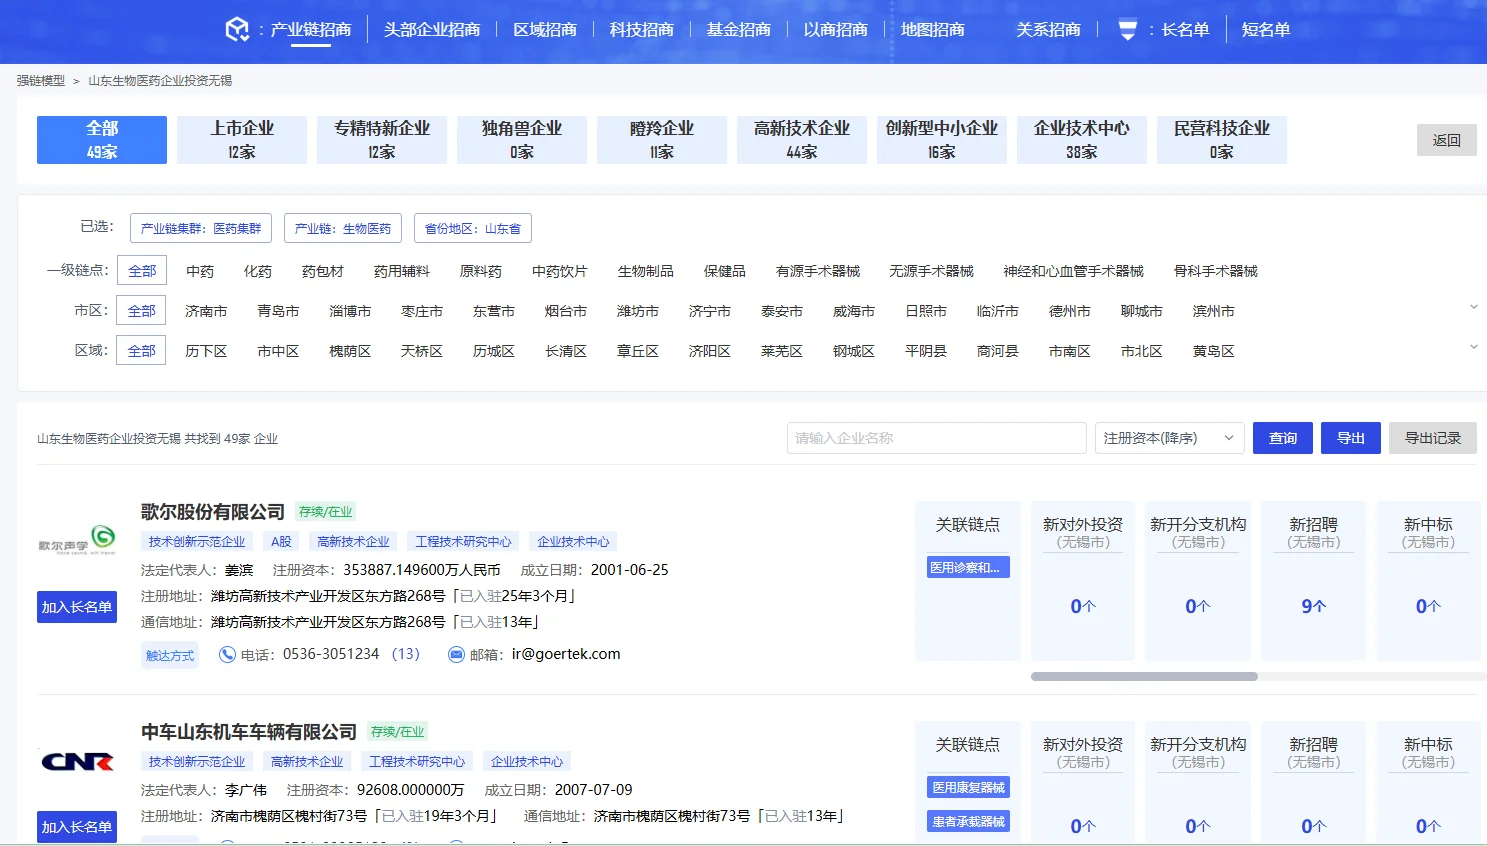Select 全部 in the 一级链点 row
1487x846 pixels.
tap(142, 271)
